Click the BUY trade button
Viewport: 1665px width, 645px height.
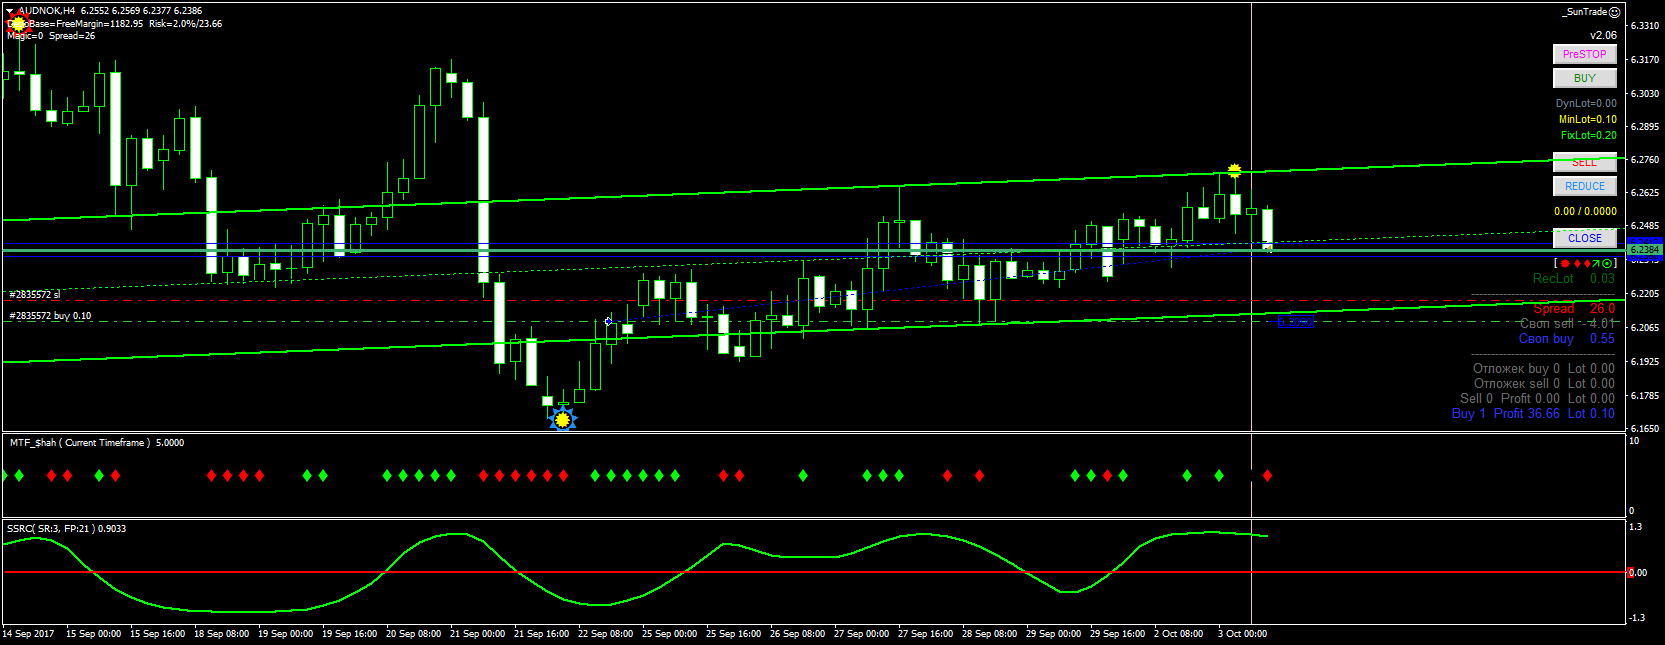click(1584, 78)
